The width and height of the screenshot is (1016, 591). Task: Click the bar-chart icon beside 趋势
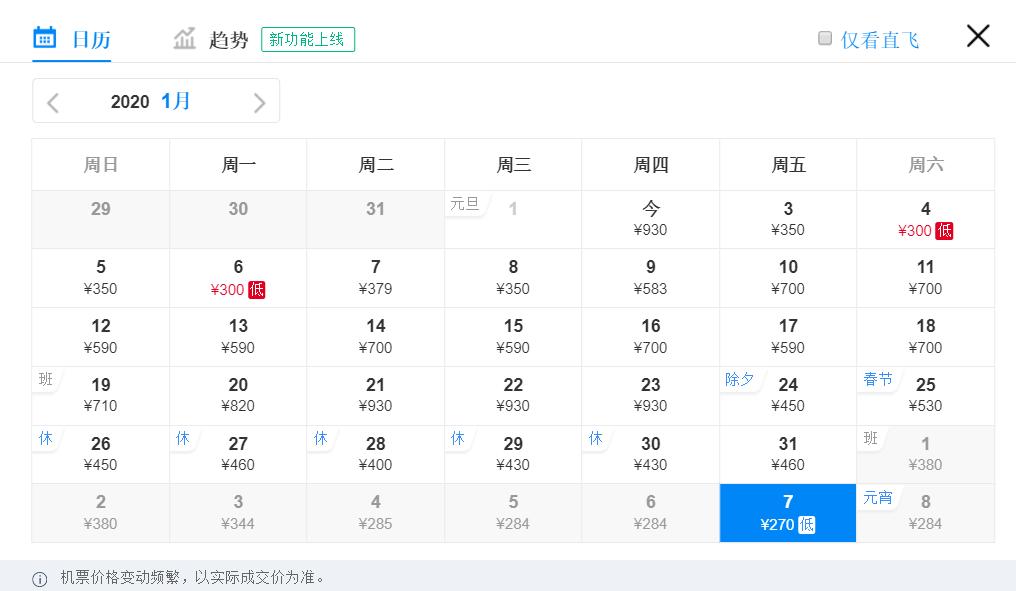185,36
